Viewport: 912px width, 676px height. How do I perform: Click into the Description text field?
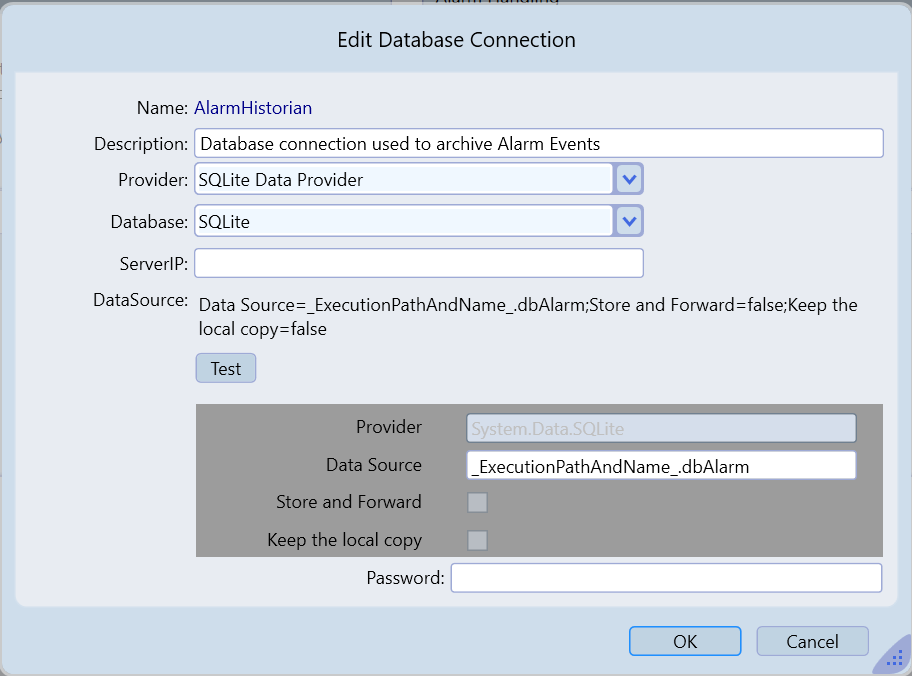click(538, 143)
